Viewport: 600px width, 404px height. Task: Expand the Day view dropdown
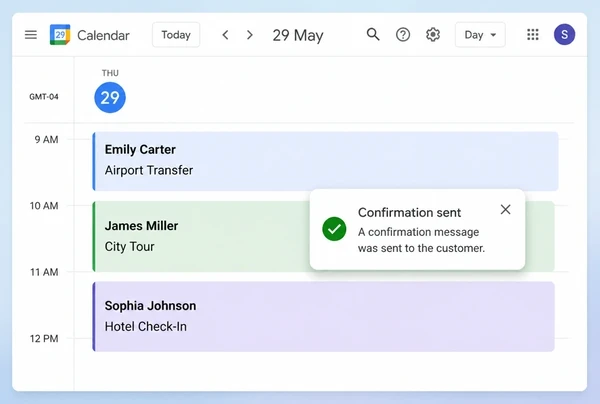click(480, 35)
